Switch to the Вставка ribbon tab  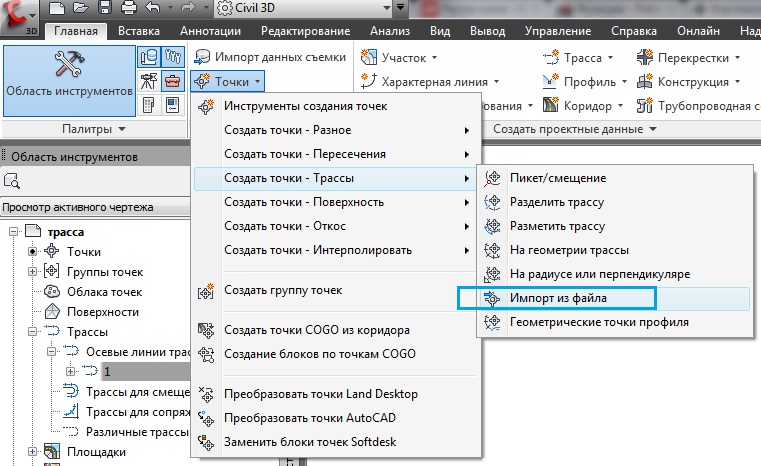coord(139,31)
